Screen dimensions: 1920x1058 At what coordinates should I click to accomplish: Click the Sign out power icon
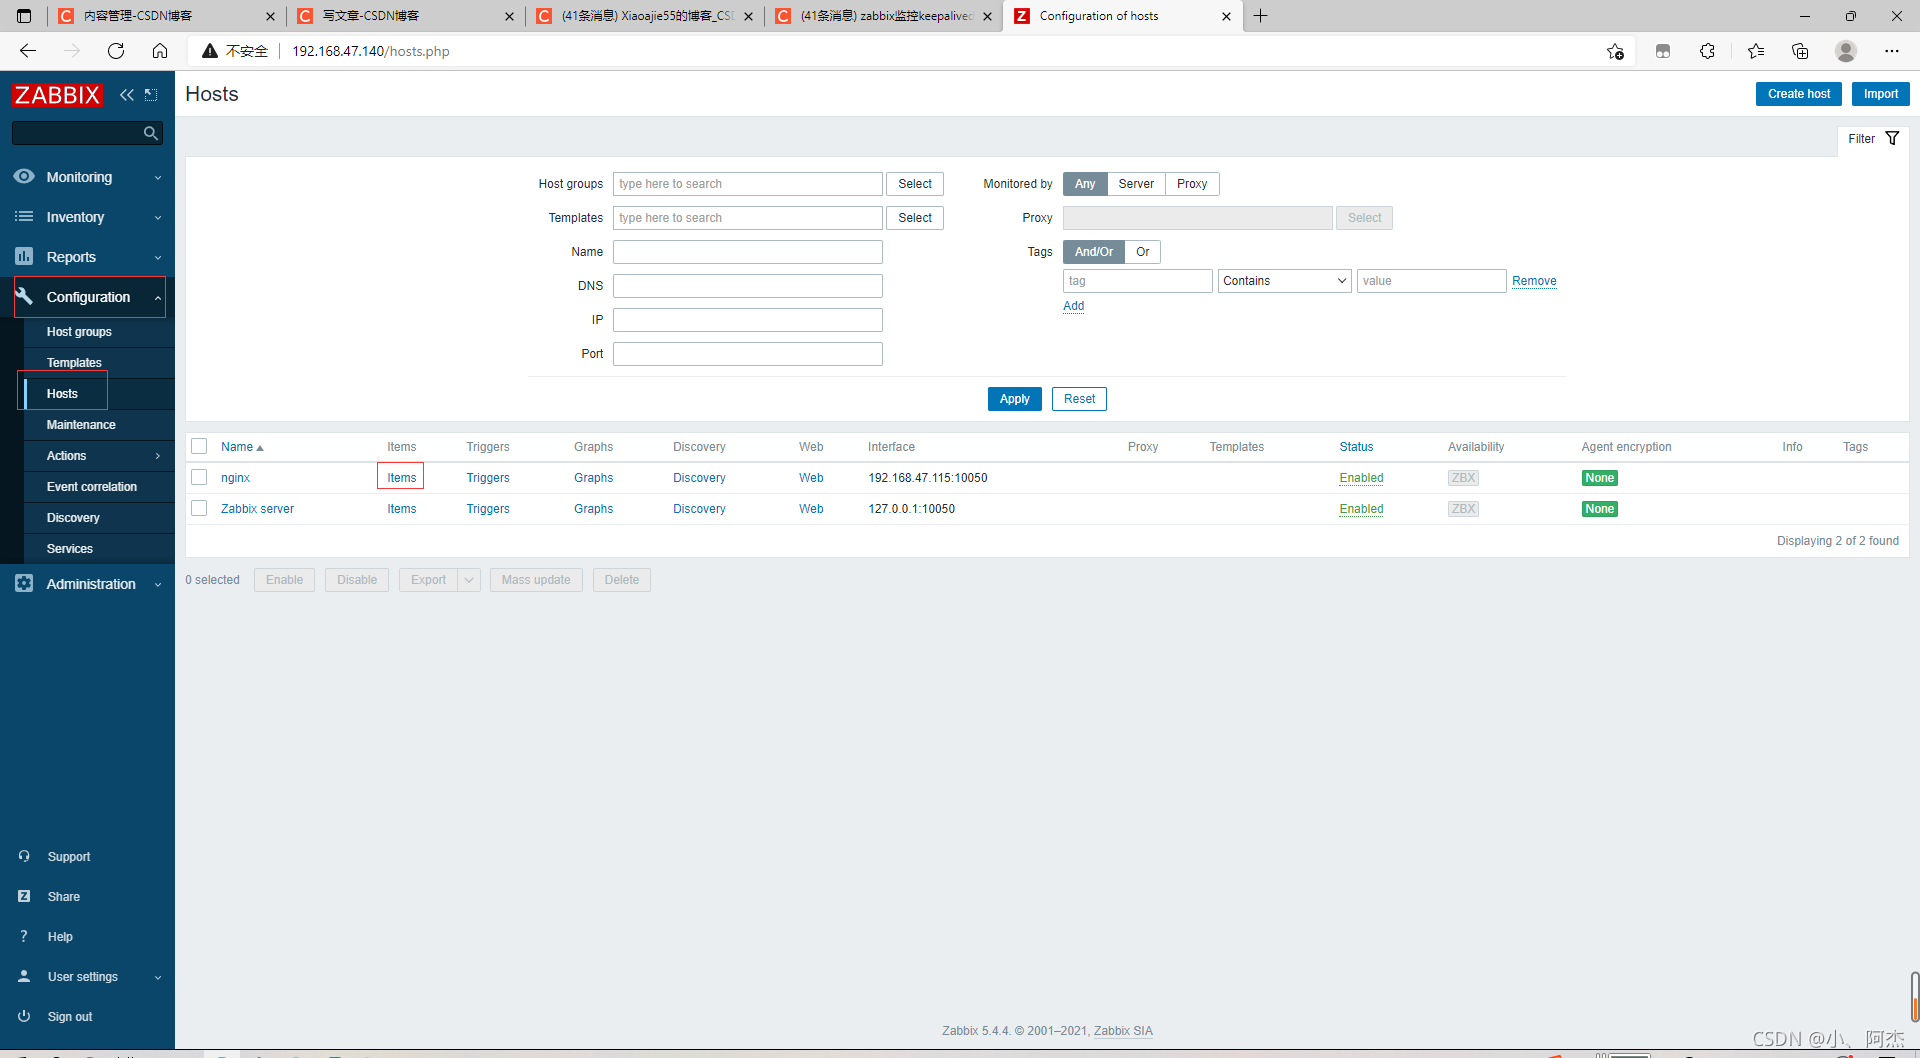click(x=24, y=1016)
